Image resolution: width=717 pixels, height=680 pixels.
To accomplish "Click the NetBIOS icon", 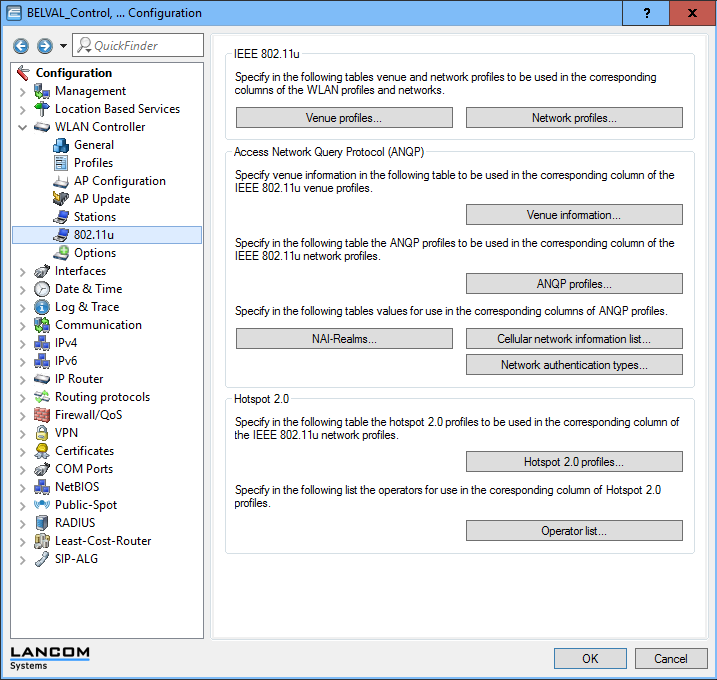I will [42, 487].
